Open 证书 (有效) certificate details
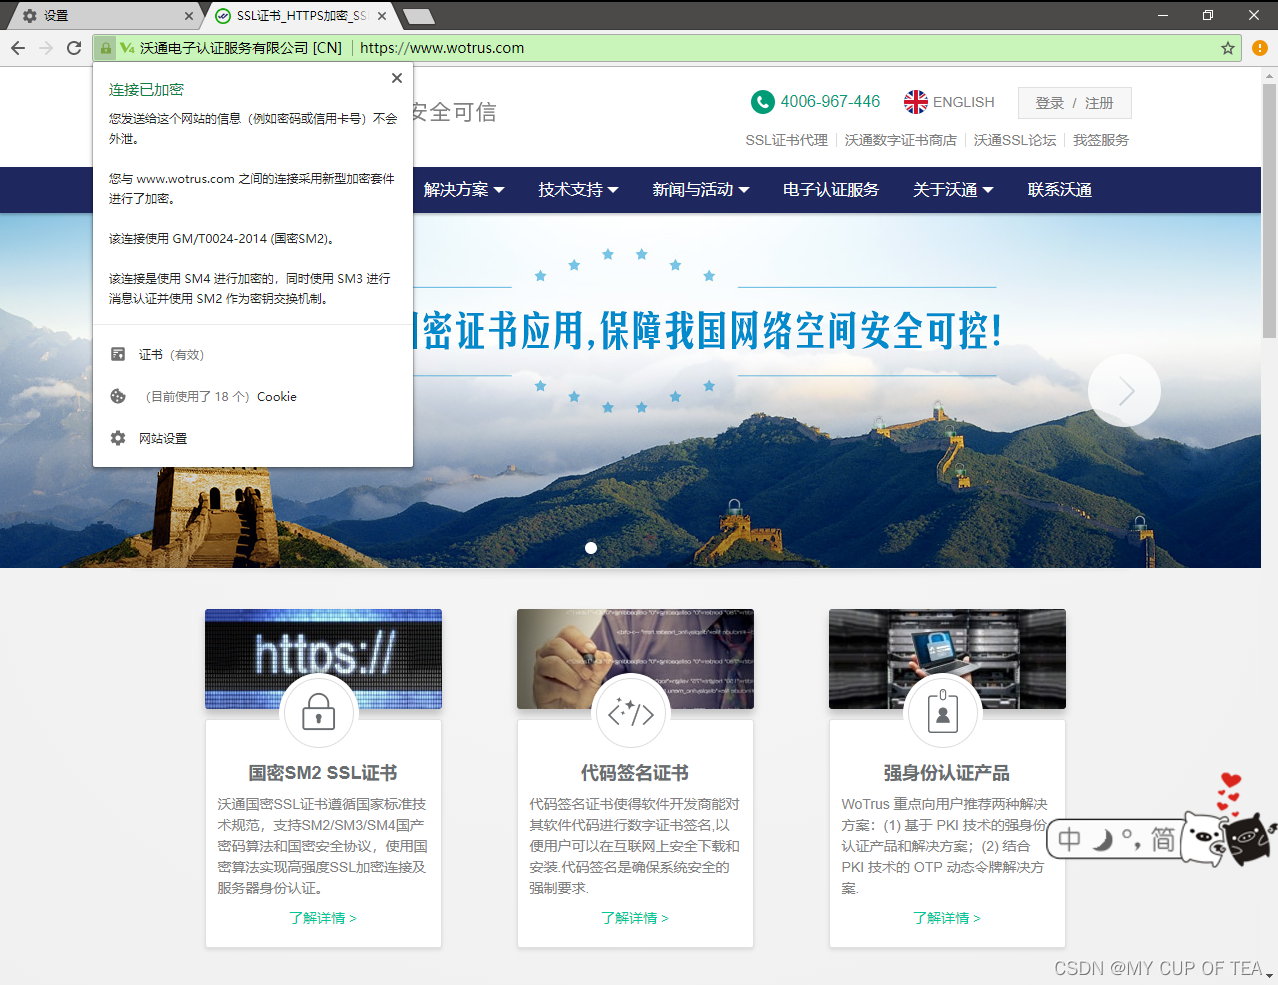This screenshot has width=1278, height=985. point(171,355)
